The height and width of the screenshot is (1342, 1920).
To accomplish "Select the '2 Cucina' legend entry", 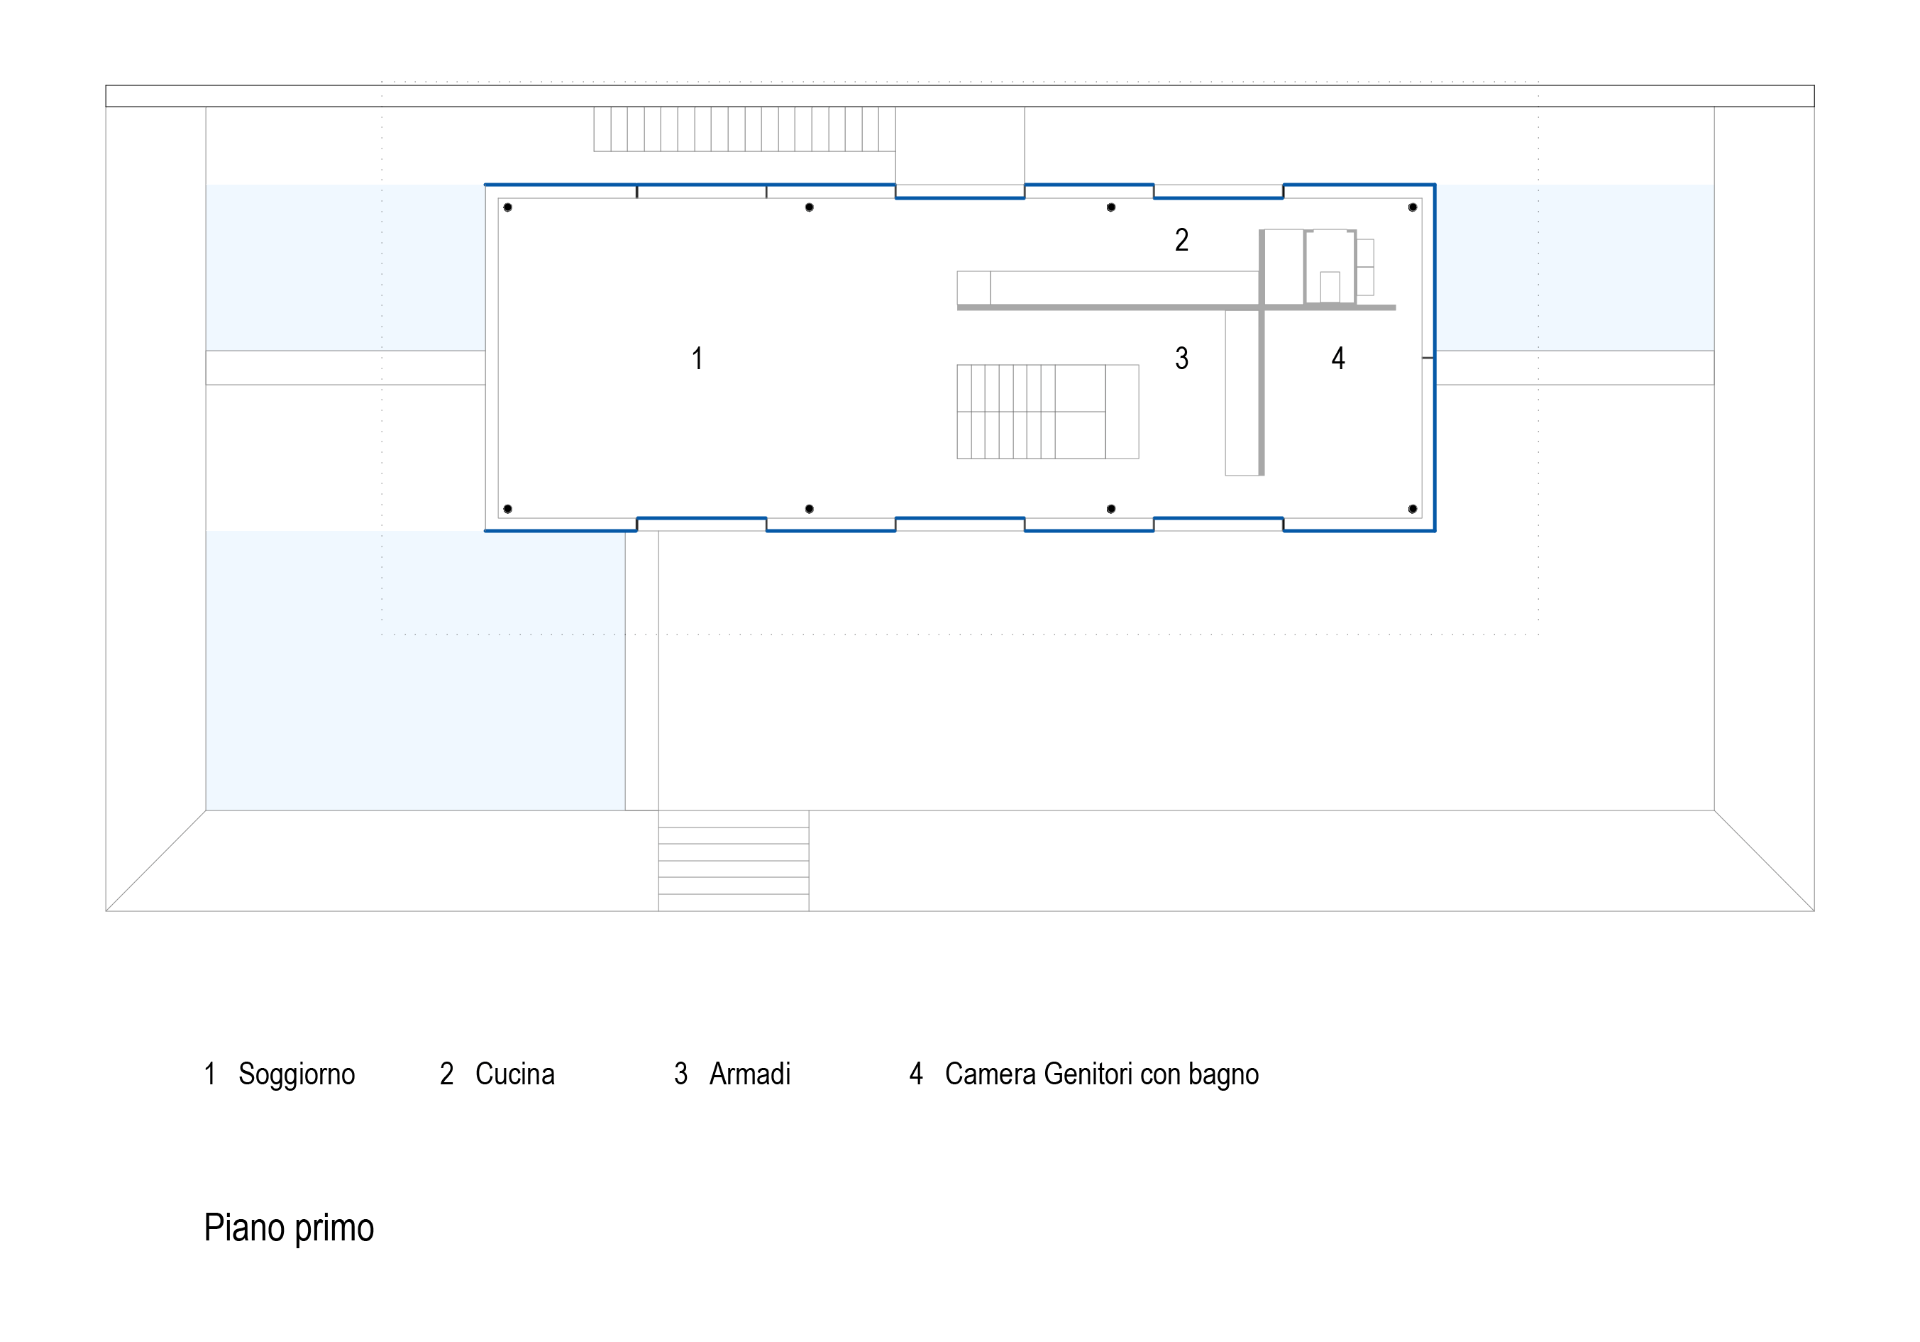I will [497, 1074].
